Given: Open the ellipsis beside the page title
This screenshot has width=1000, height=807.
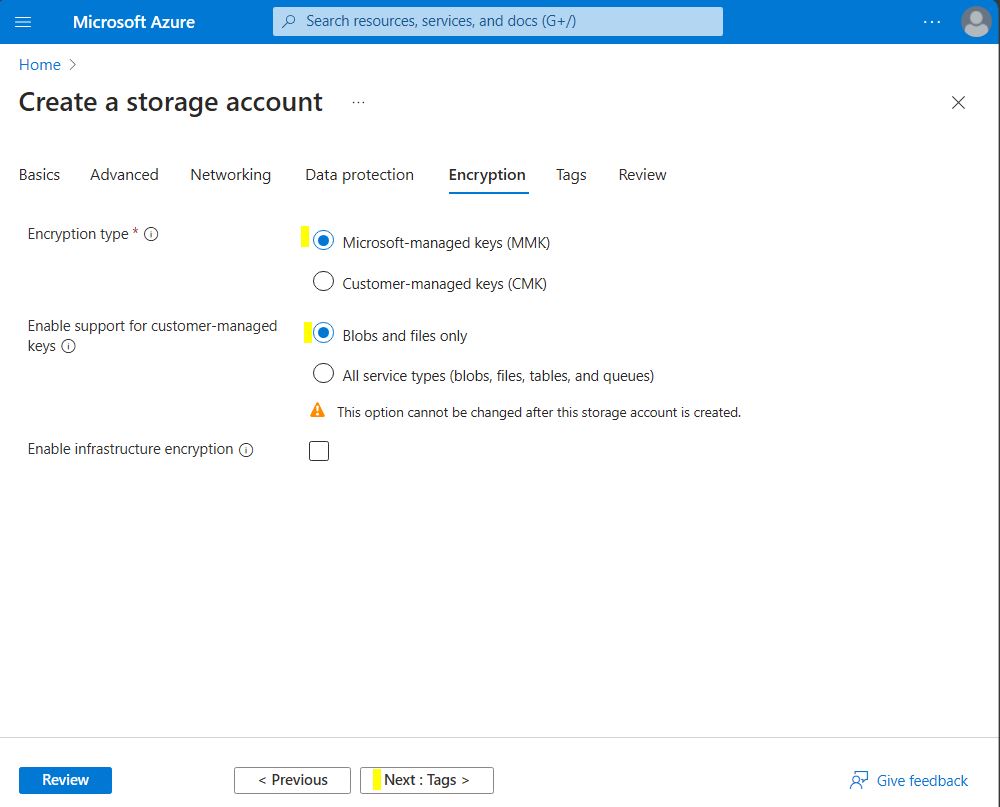Looking at the screenshot, I should point(358,102).
